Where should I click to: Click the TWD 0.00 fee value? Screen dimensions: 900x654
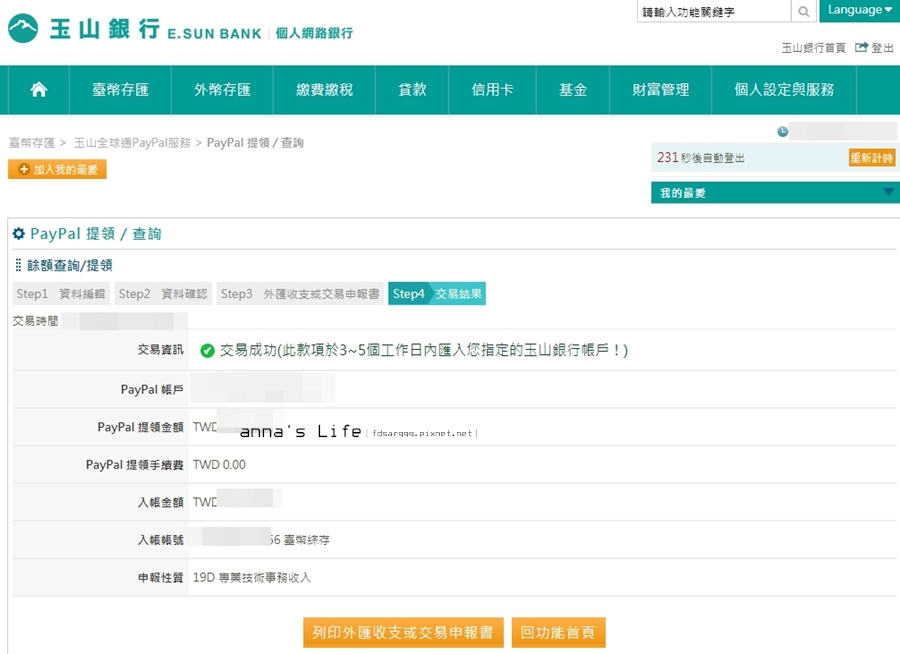coord(219,465)
